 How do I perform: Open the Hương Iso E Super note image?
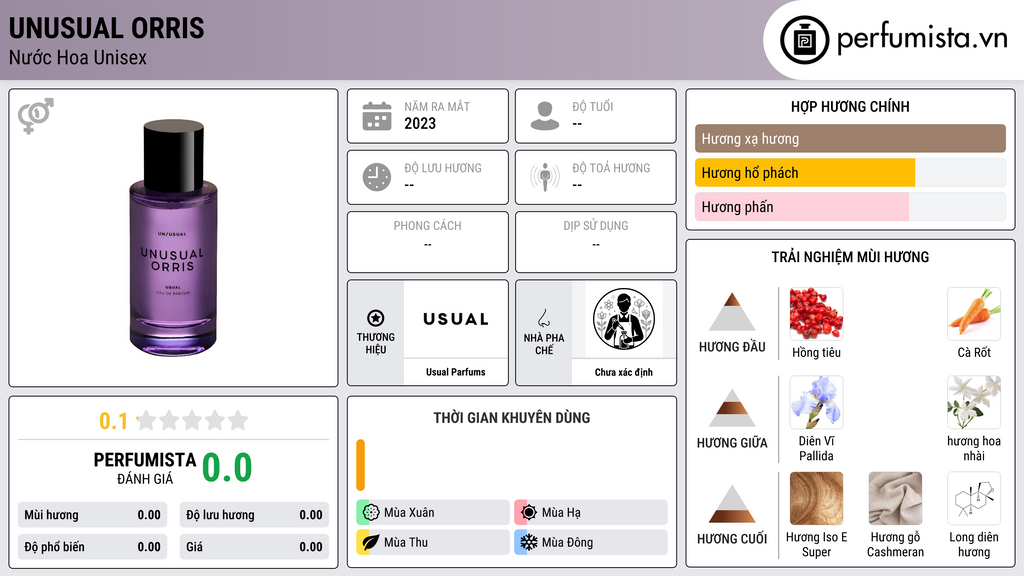tap(816, 498)
